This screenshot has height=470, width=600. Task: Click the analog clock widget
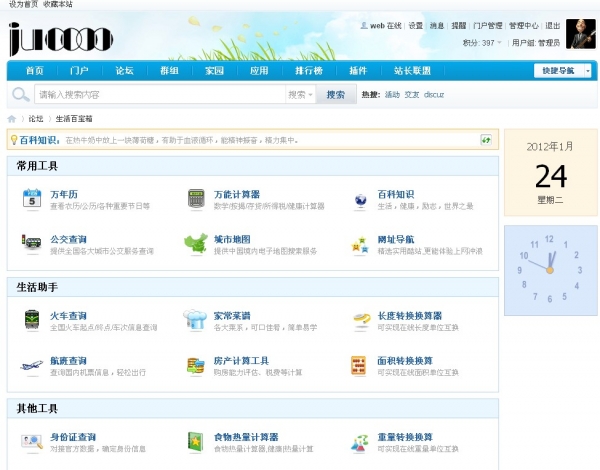click(x=551, y=270)
